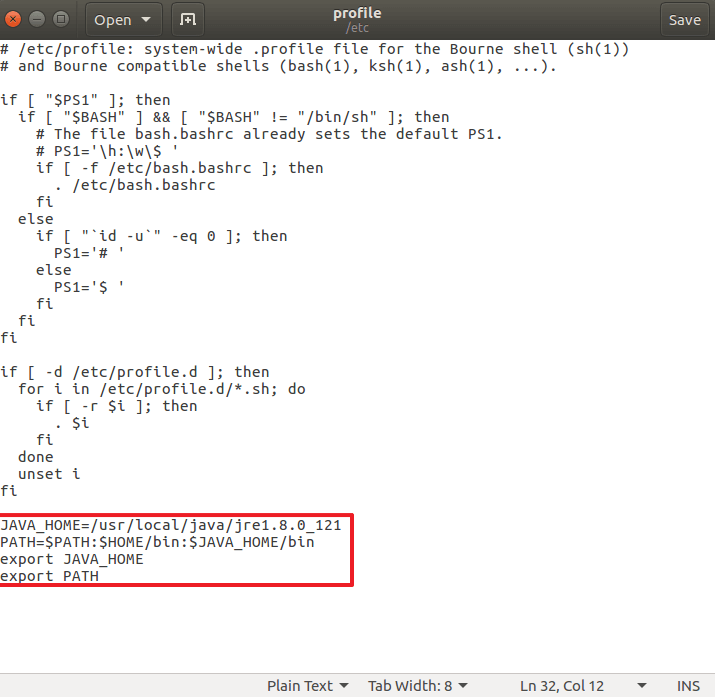Click the profile title in the header bar

pos(359,14)
